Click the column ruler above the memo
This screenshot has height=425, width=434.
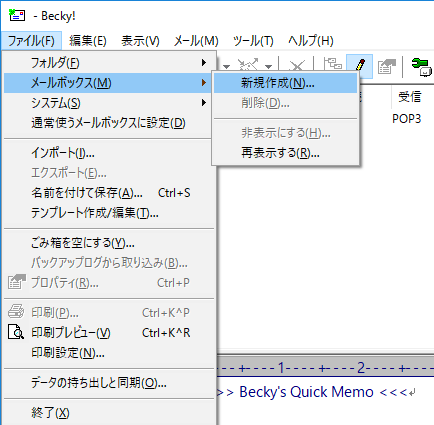325,368
